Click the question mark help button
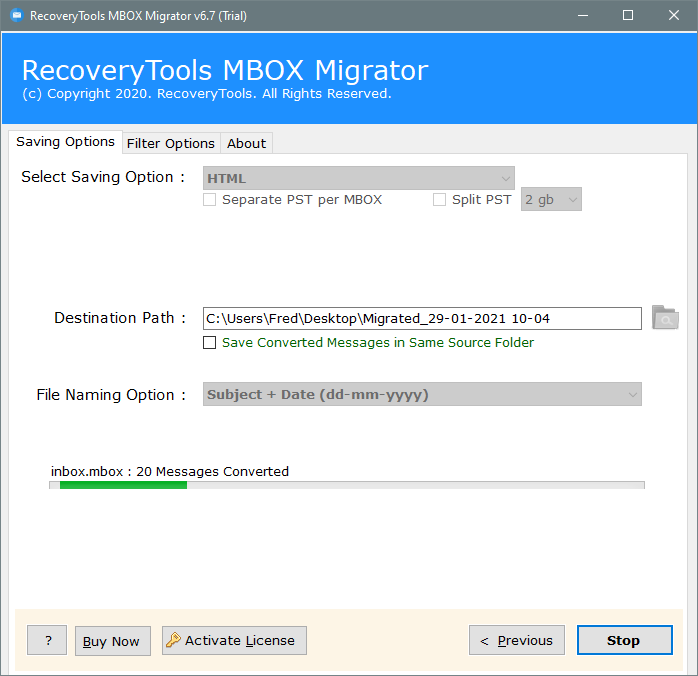 pos(47,640)
